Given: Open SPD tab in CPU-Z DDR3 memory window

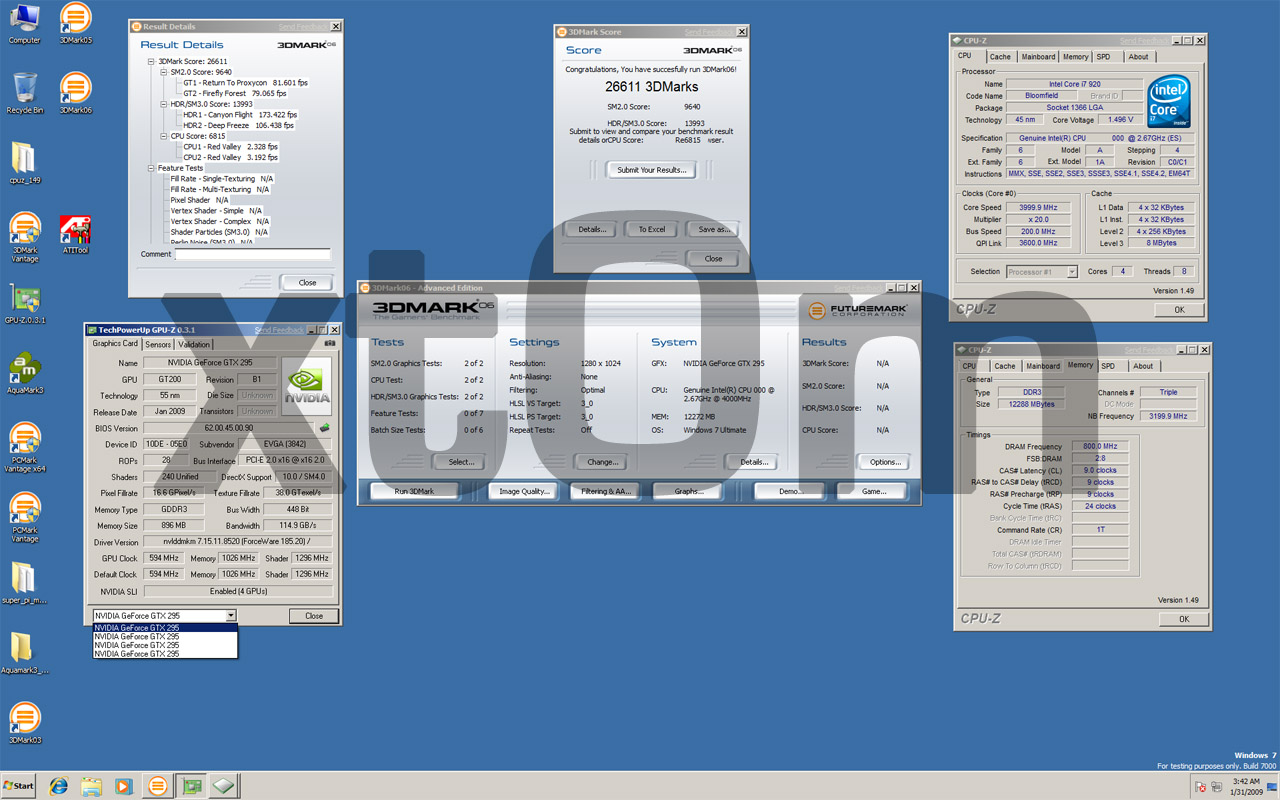Looking at the screenshot, I should coord(1108,366).
